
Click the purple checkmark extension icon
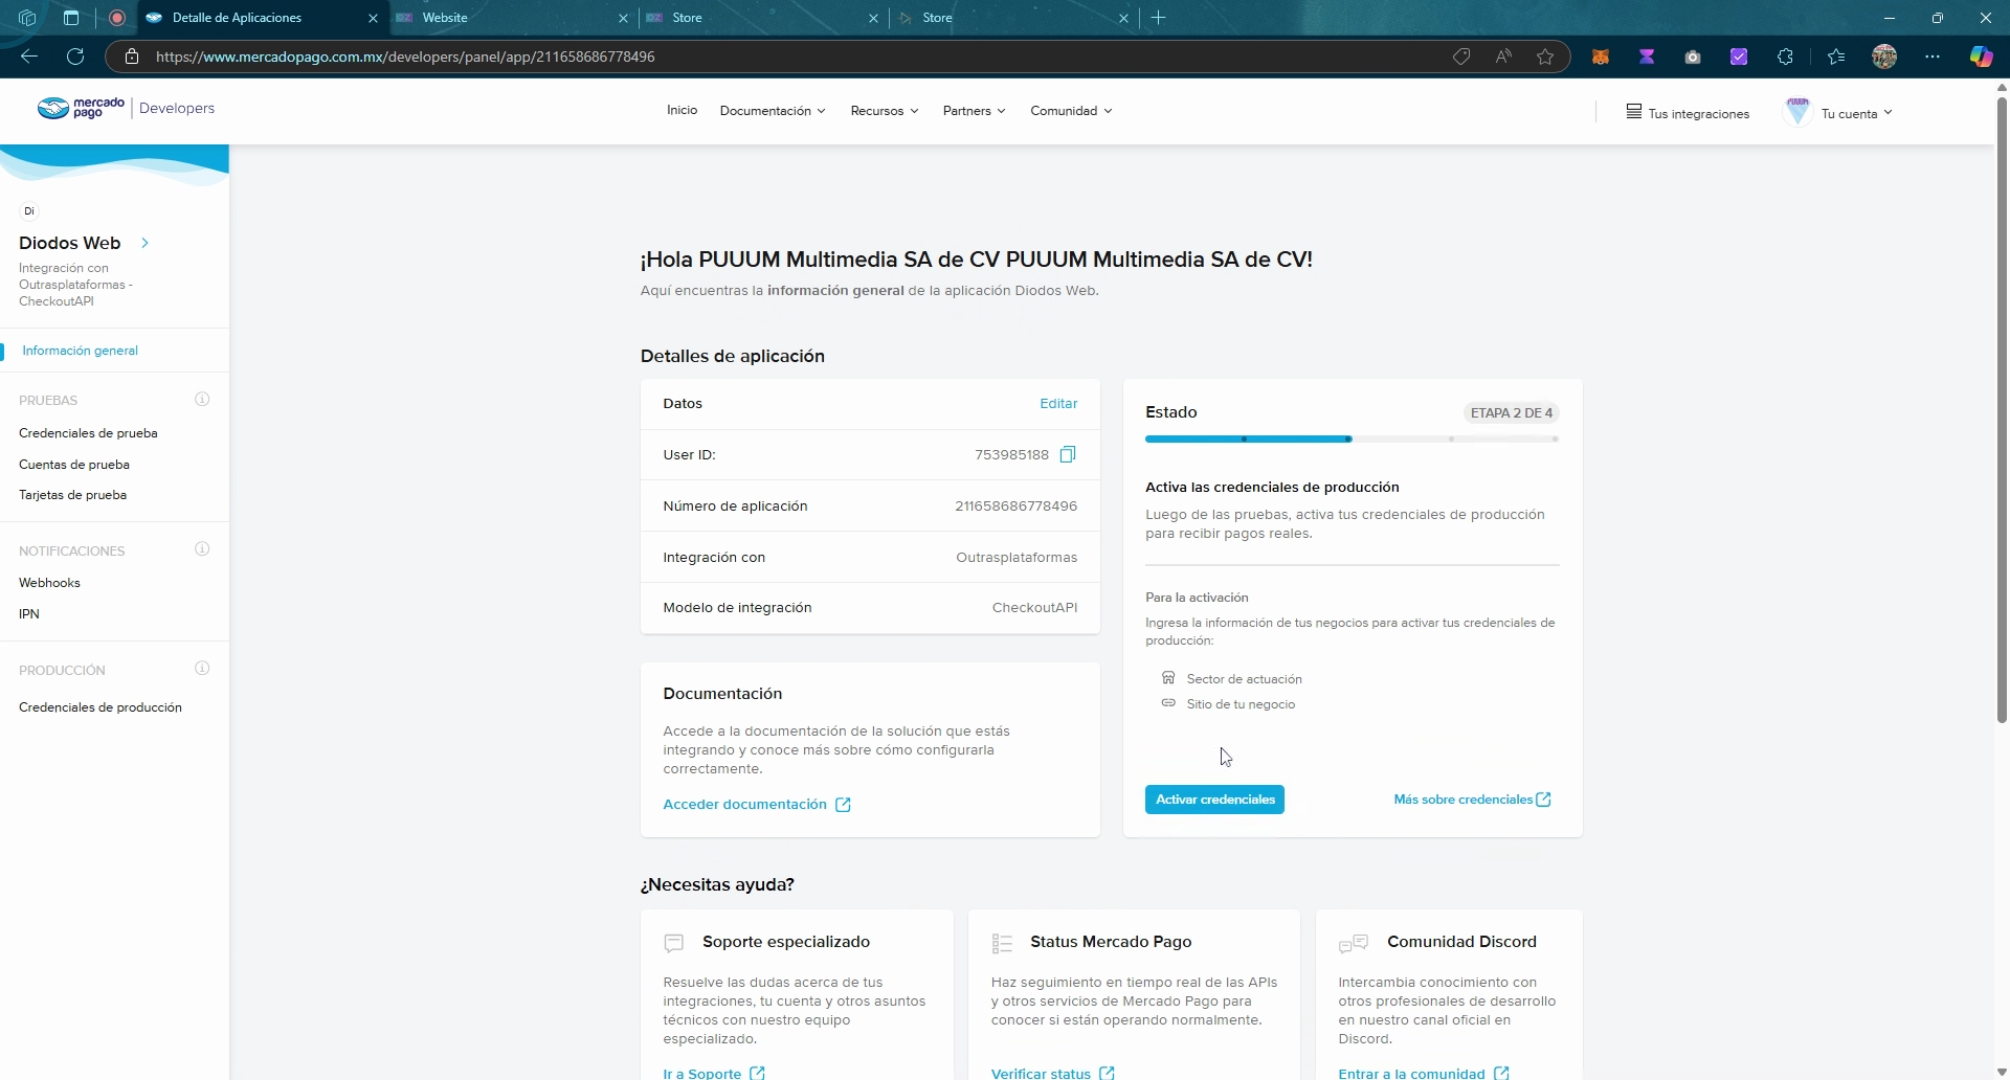pos(1739,57)
